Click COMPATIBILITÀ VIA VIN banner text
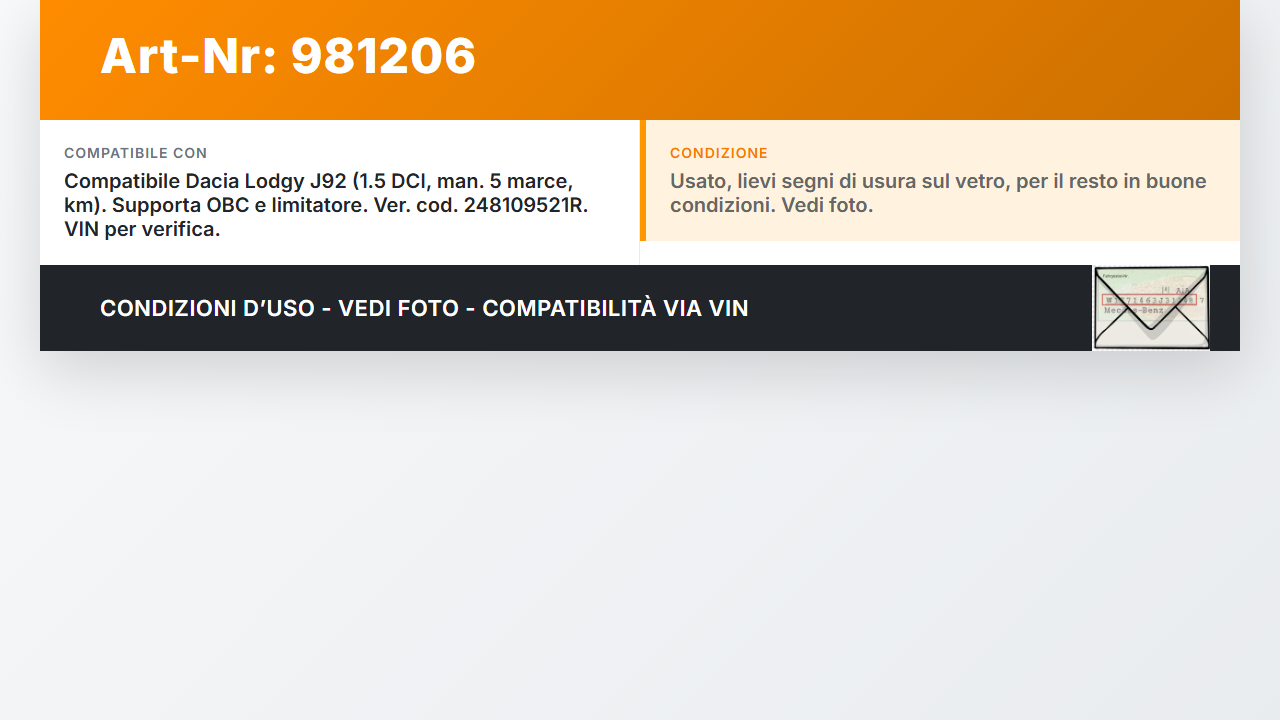The image size is (1280, 720). coord(615,308)
